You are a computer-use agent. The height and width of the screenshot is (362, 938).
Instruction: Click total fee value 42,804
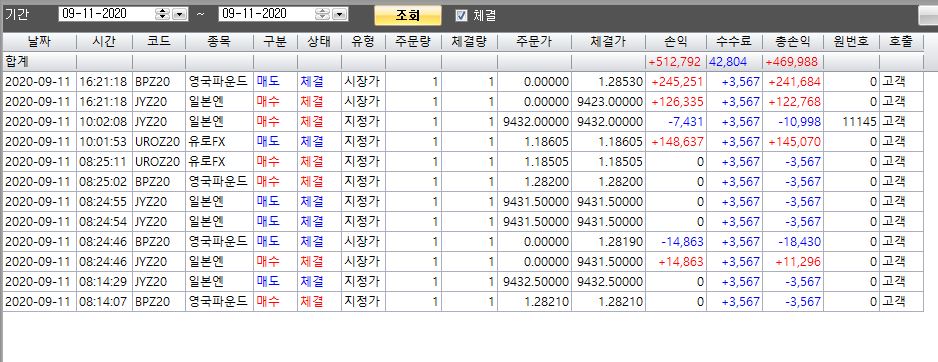click(728, 62)
